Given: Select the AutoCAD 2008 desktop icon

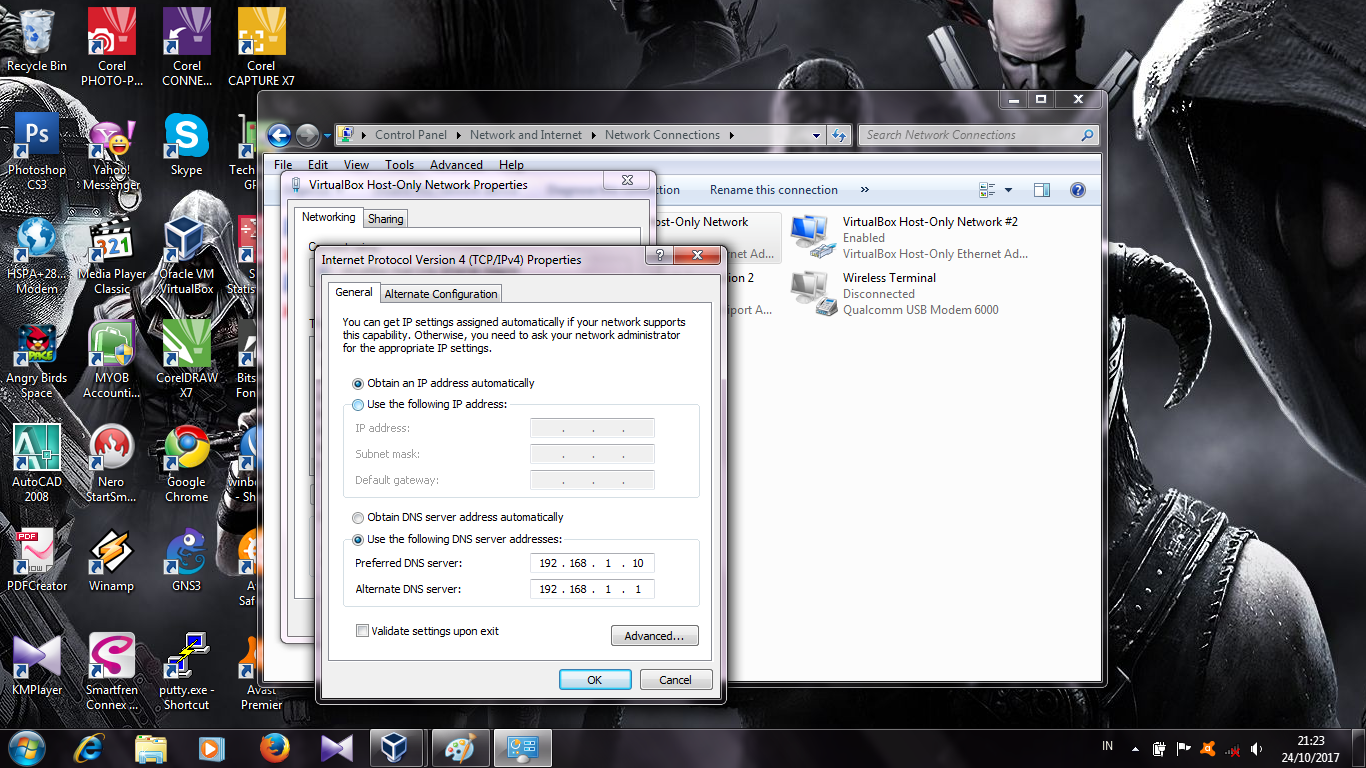Looking at the screenshot, I should click(37, 463).
